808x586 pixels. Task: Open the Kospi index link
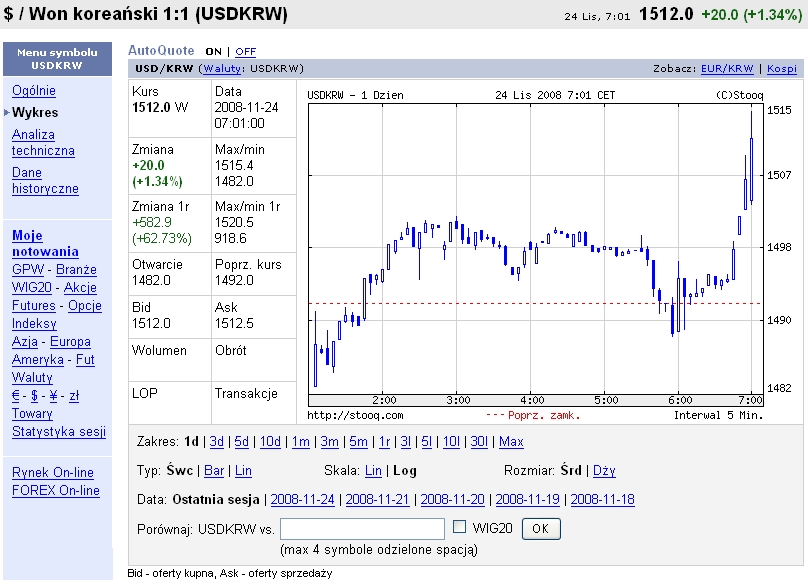pos(782,69)
